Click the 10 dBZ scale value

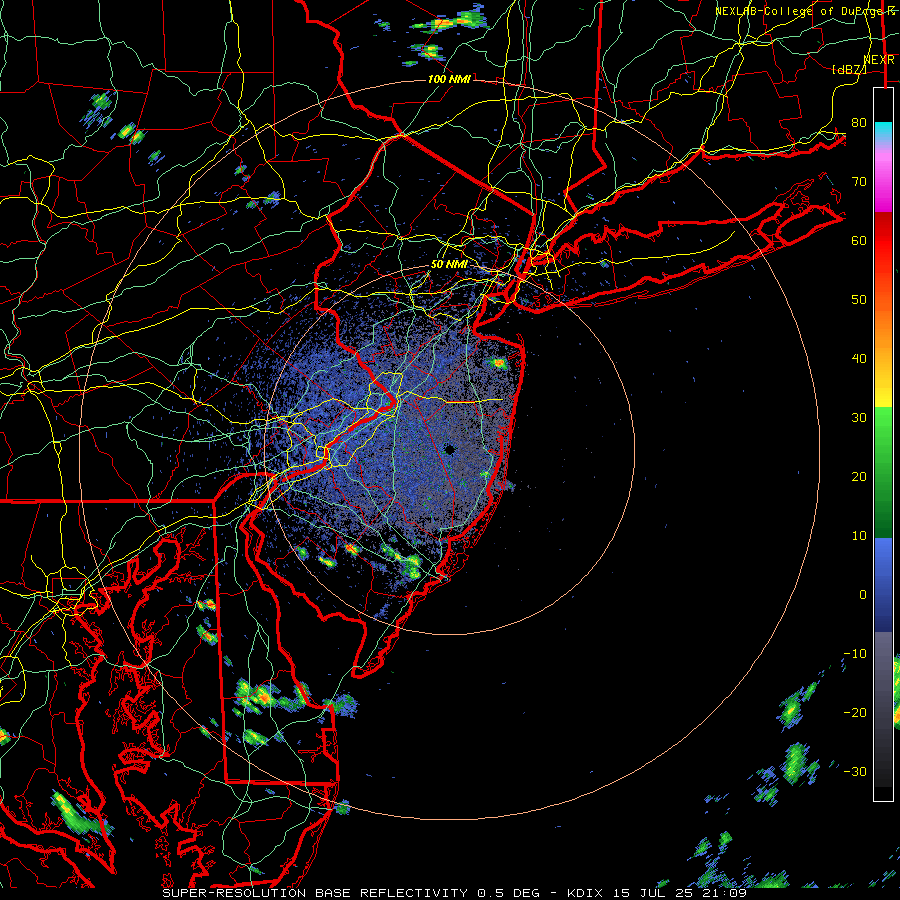point(859,536)
